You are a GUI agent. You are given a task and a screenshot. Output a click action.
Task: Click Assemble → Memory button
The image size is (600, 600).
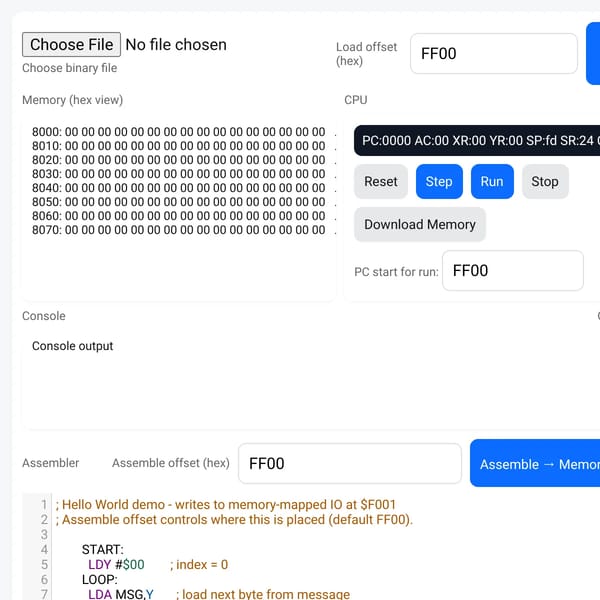(x=536, y=463)
